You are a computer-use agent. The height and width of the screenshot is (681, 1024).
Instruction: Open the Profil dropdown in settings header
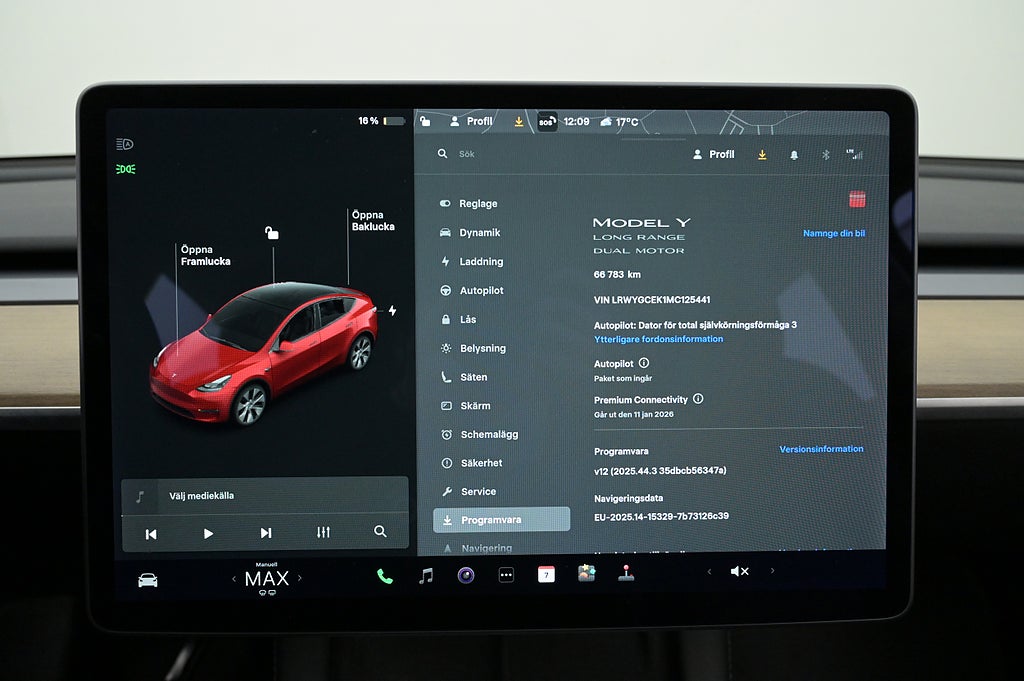click(714, 155)
